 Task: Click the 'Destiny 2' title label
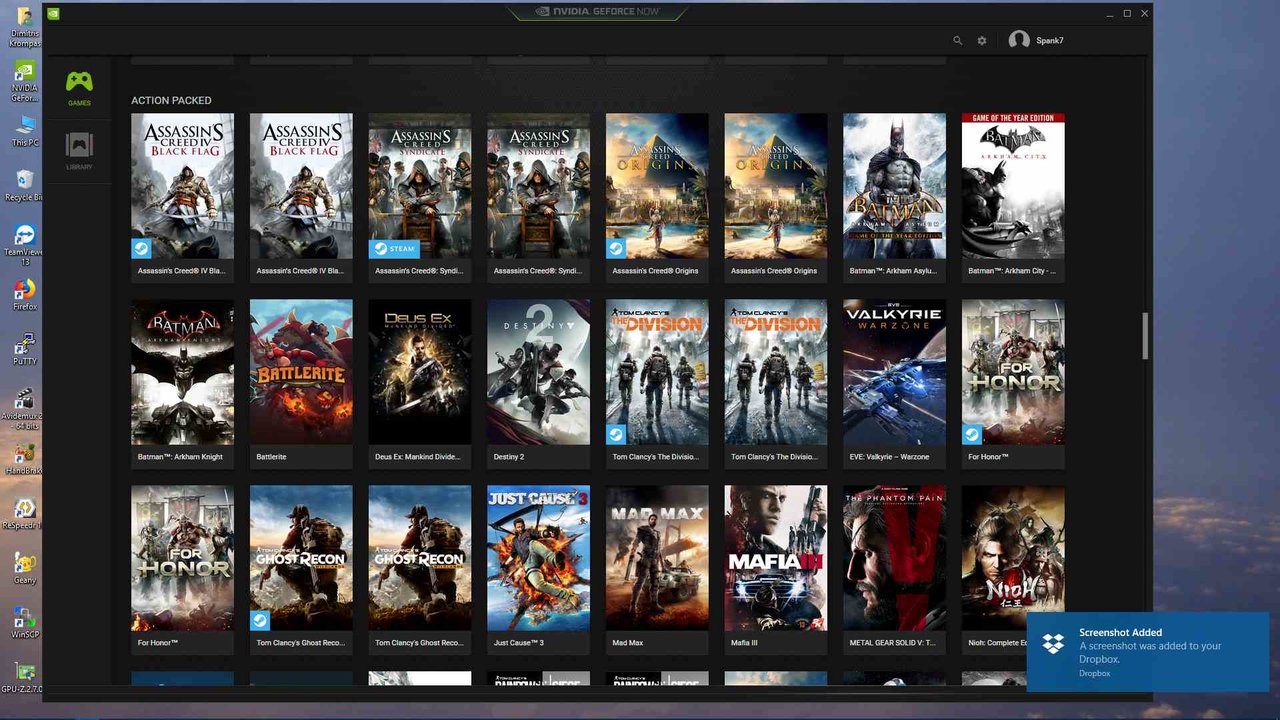tap(509, 457)
